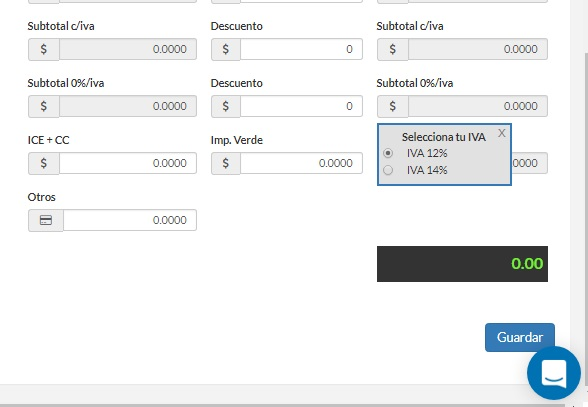Click the ICE + CC amount field

tap(128, 163)
